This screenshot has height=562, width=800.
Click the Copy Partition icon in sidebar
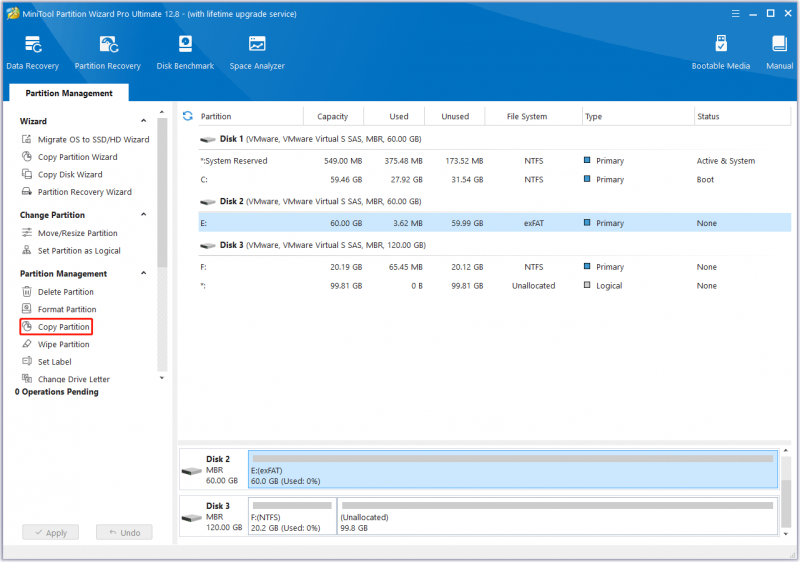27,326
